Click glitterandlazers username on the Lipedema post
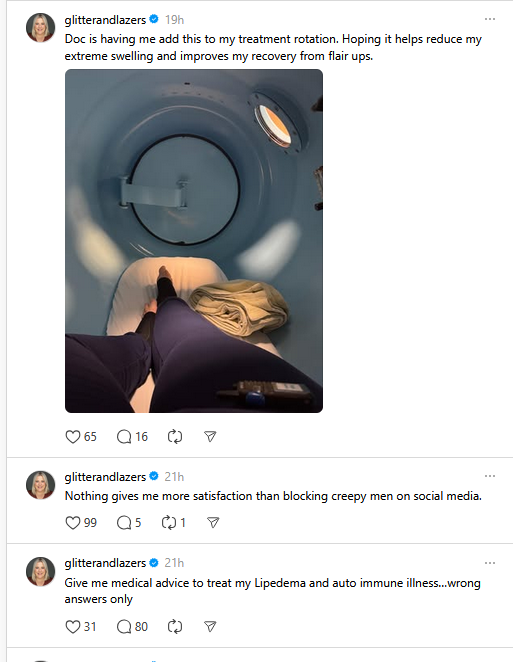This screenshot has width=513, height=662. pos(105,563)
